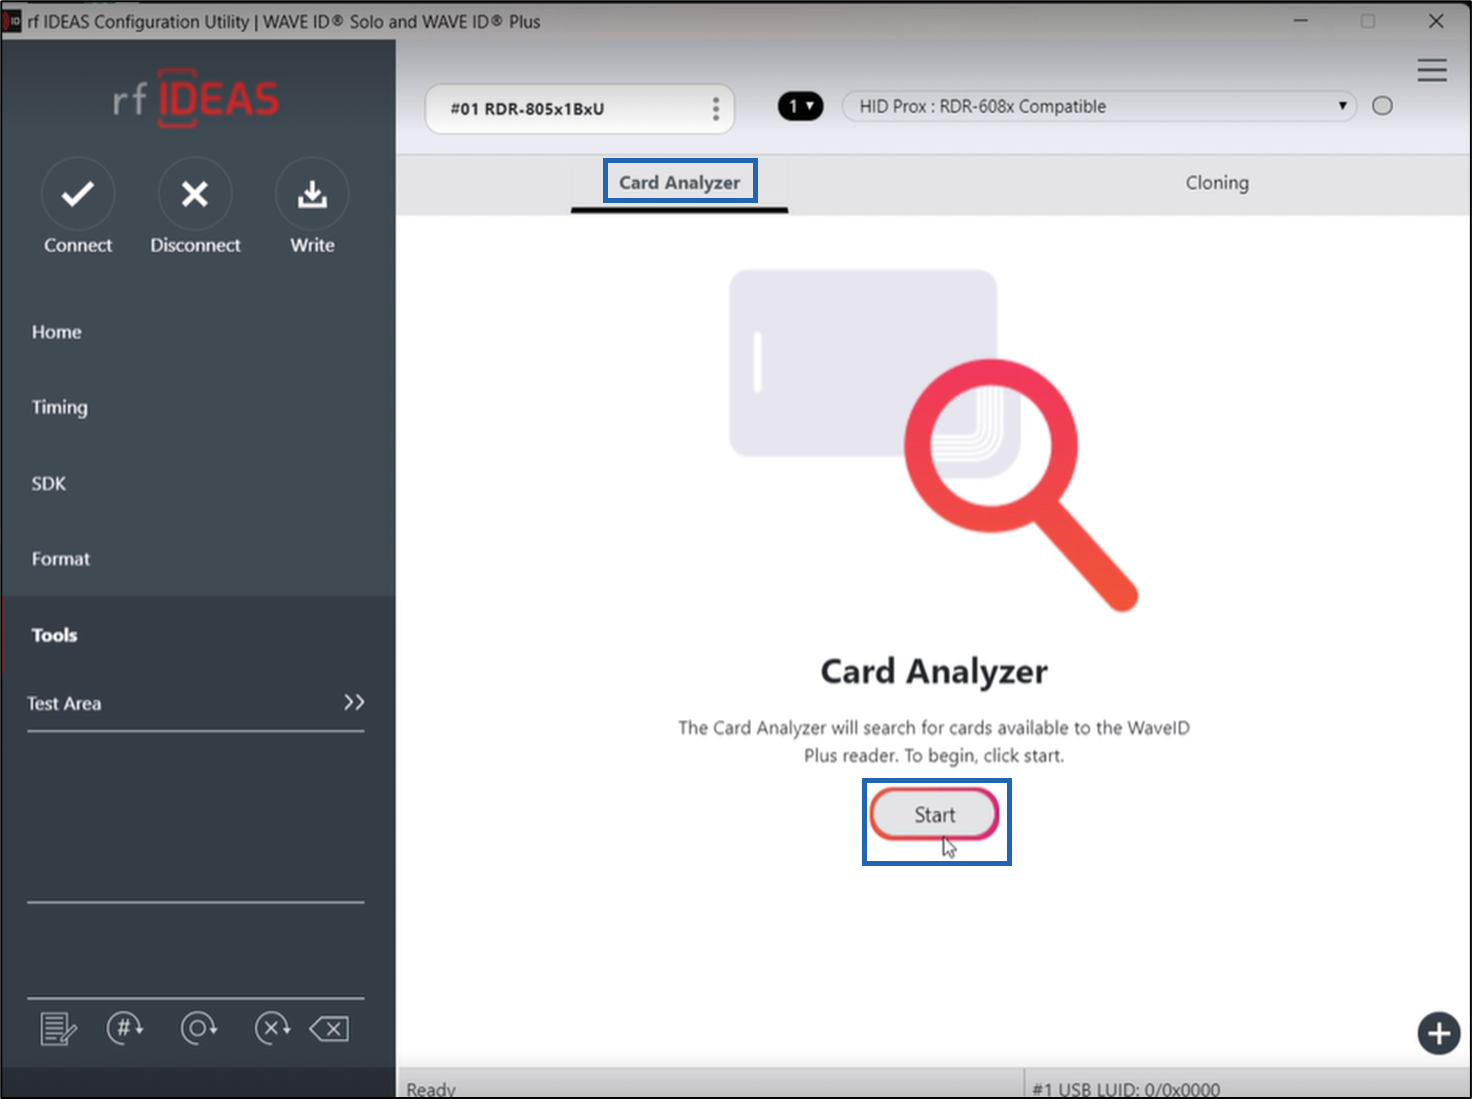Click the backspace-shaped delete icon
Viewport: 1472px width, 1099px height.
[x=329, y=1028]
